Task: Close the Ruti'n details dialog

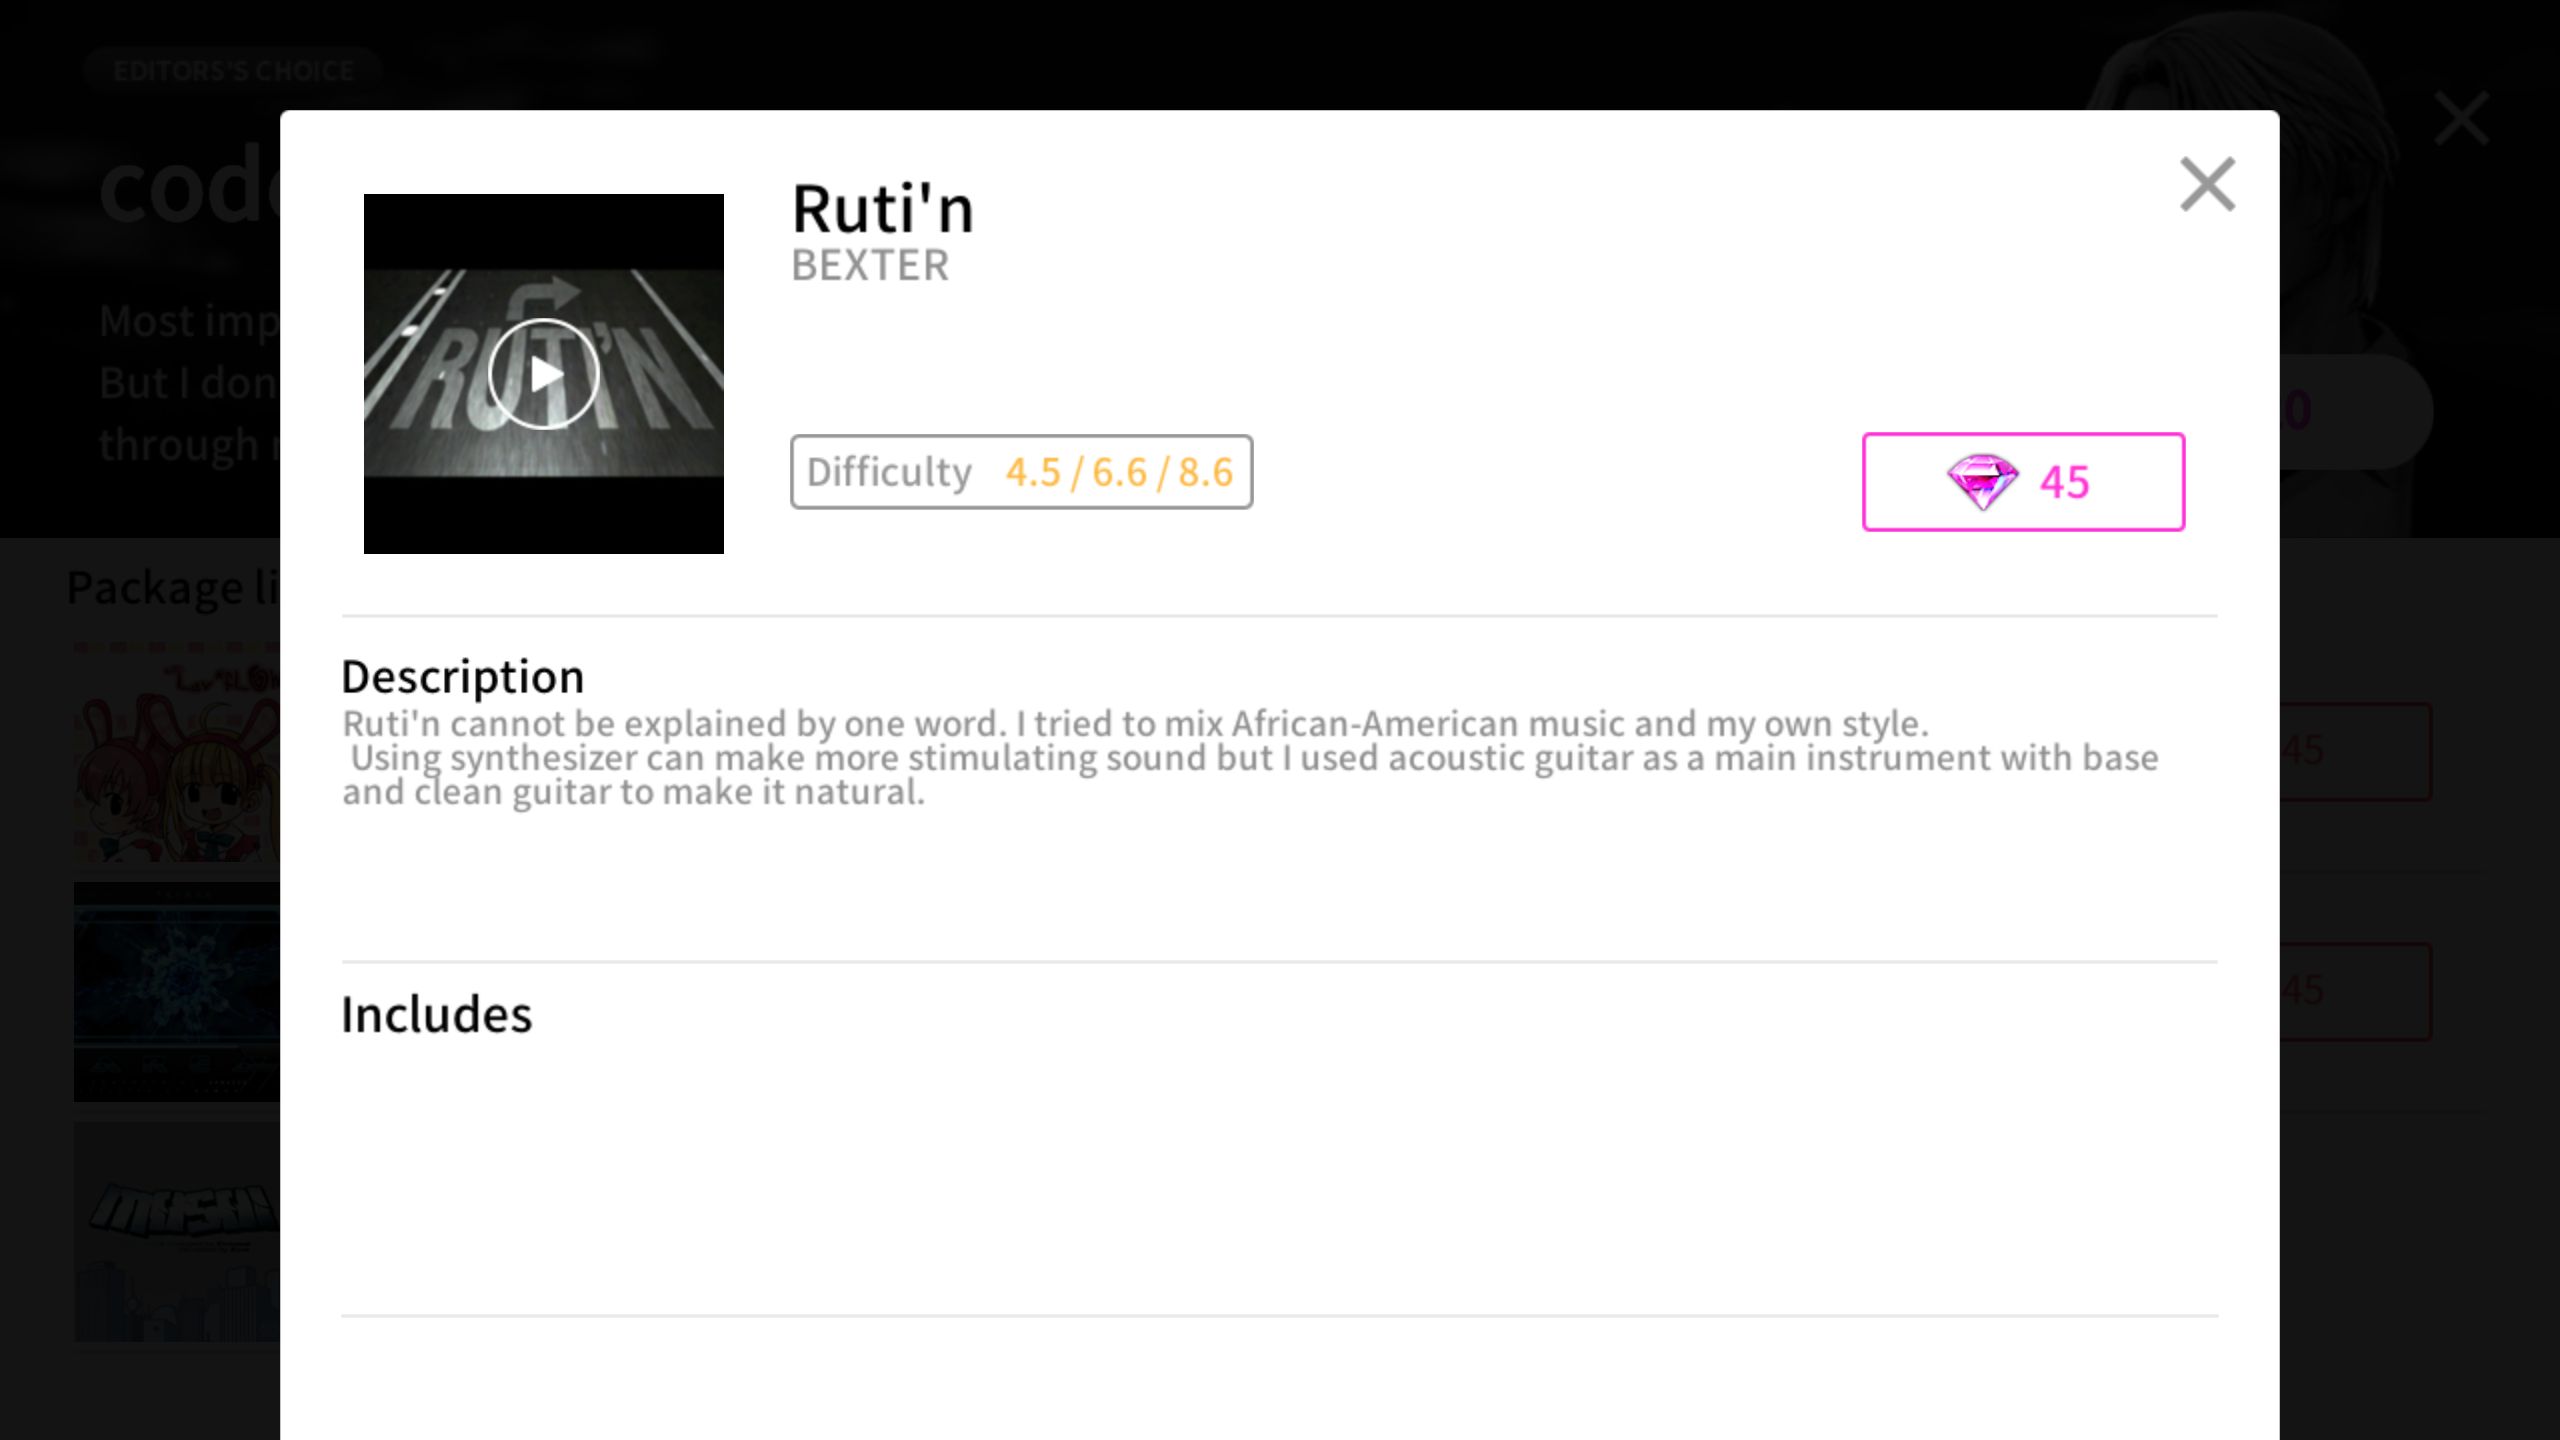Action: click(2207, 184)
